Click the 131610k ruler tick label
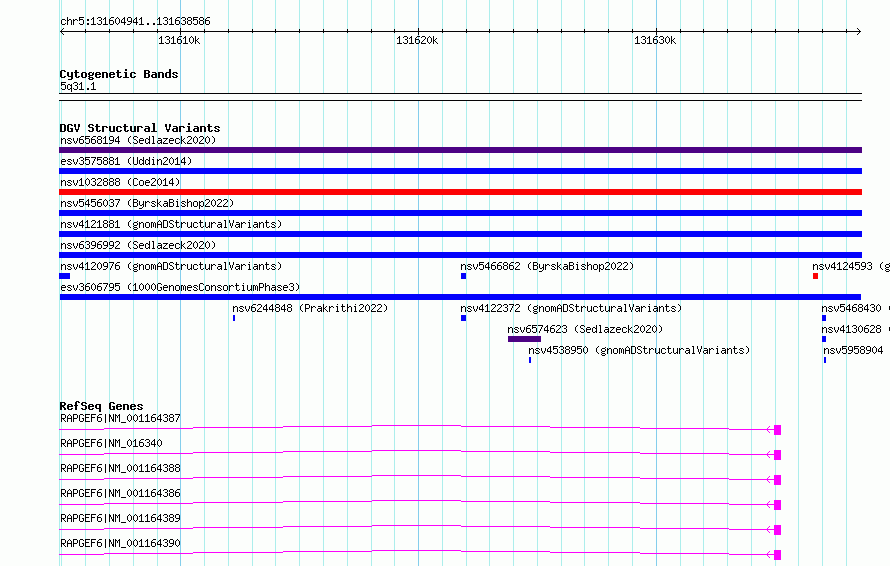890x566 pixels. (x=179, y=40)
